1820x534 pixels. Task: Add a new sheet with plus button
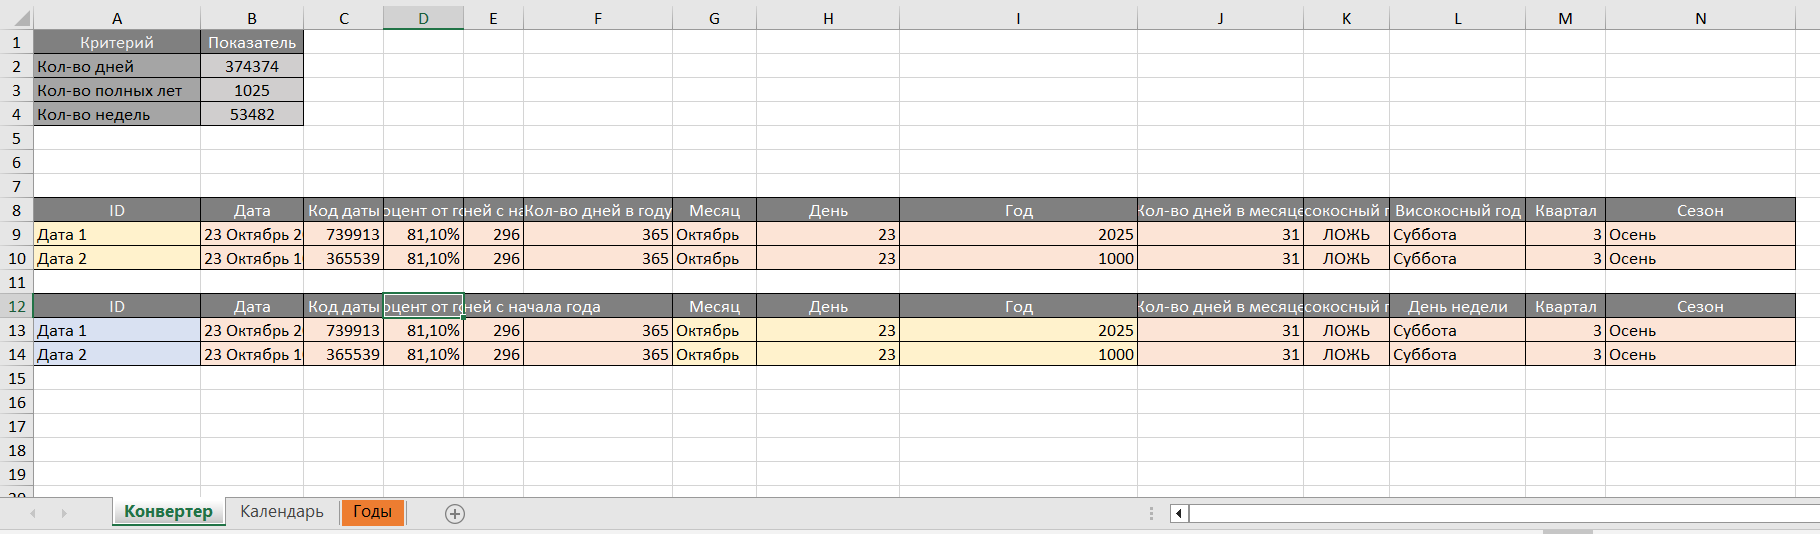coord(455,514)
